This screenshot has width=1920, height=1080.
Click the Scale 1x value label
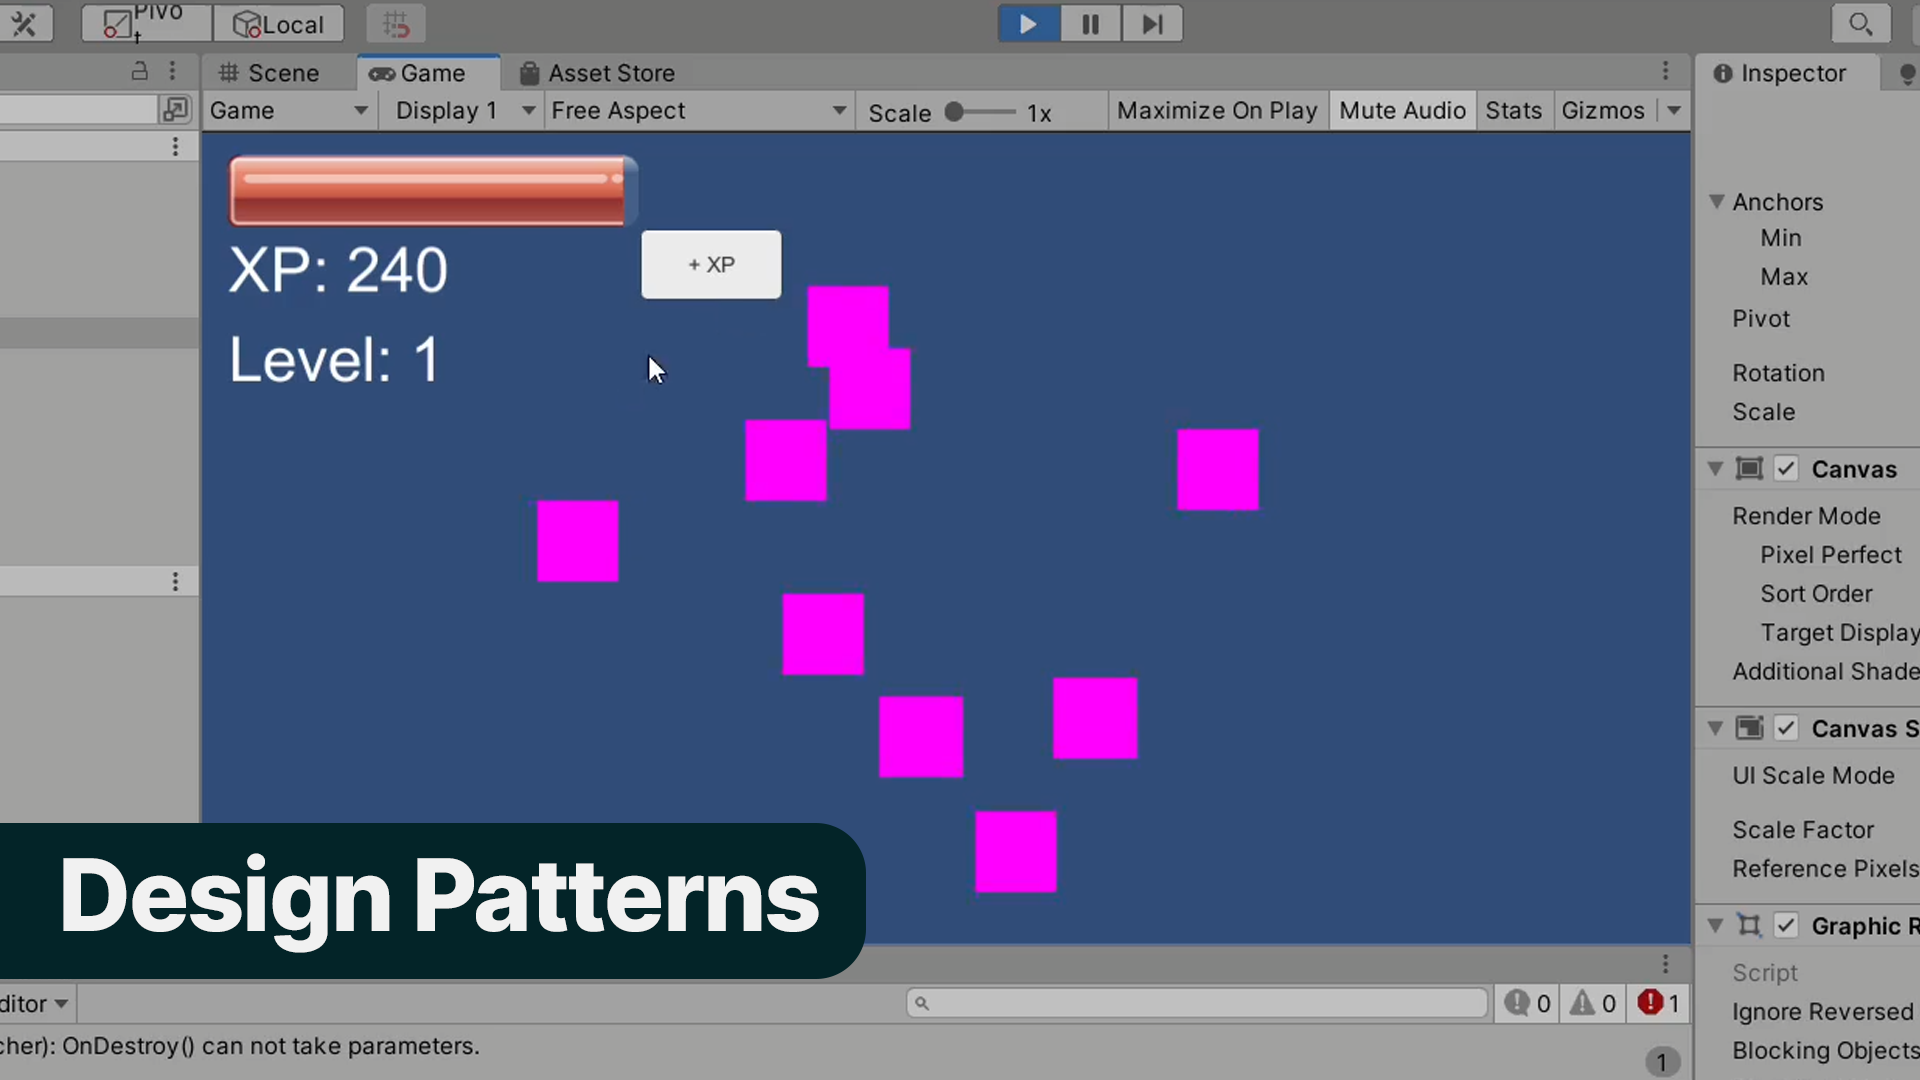[1039, 113]
